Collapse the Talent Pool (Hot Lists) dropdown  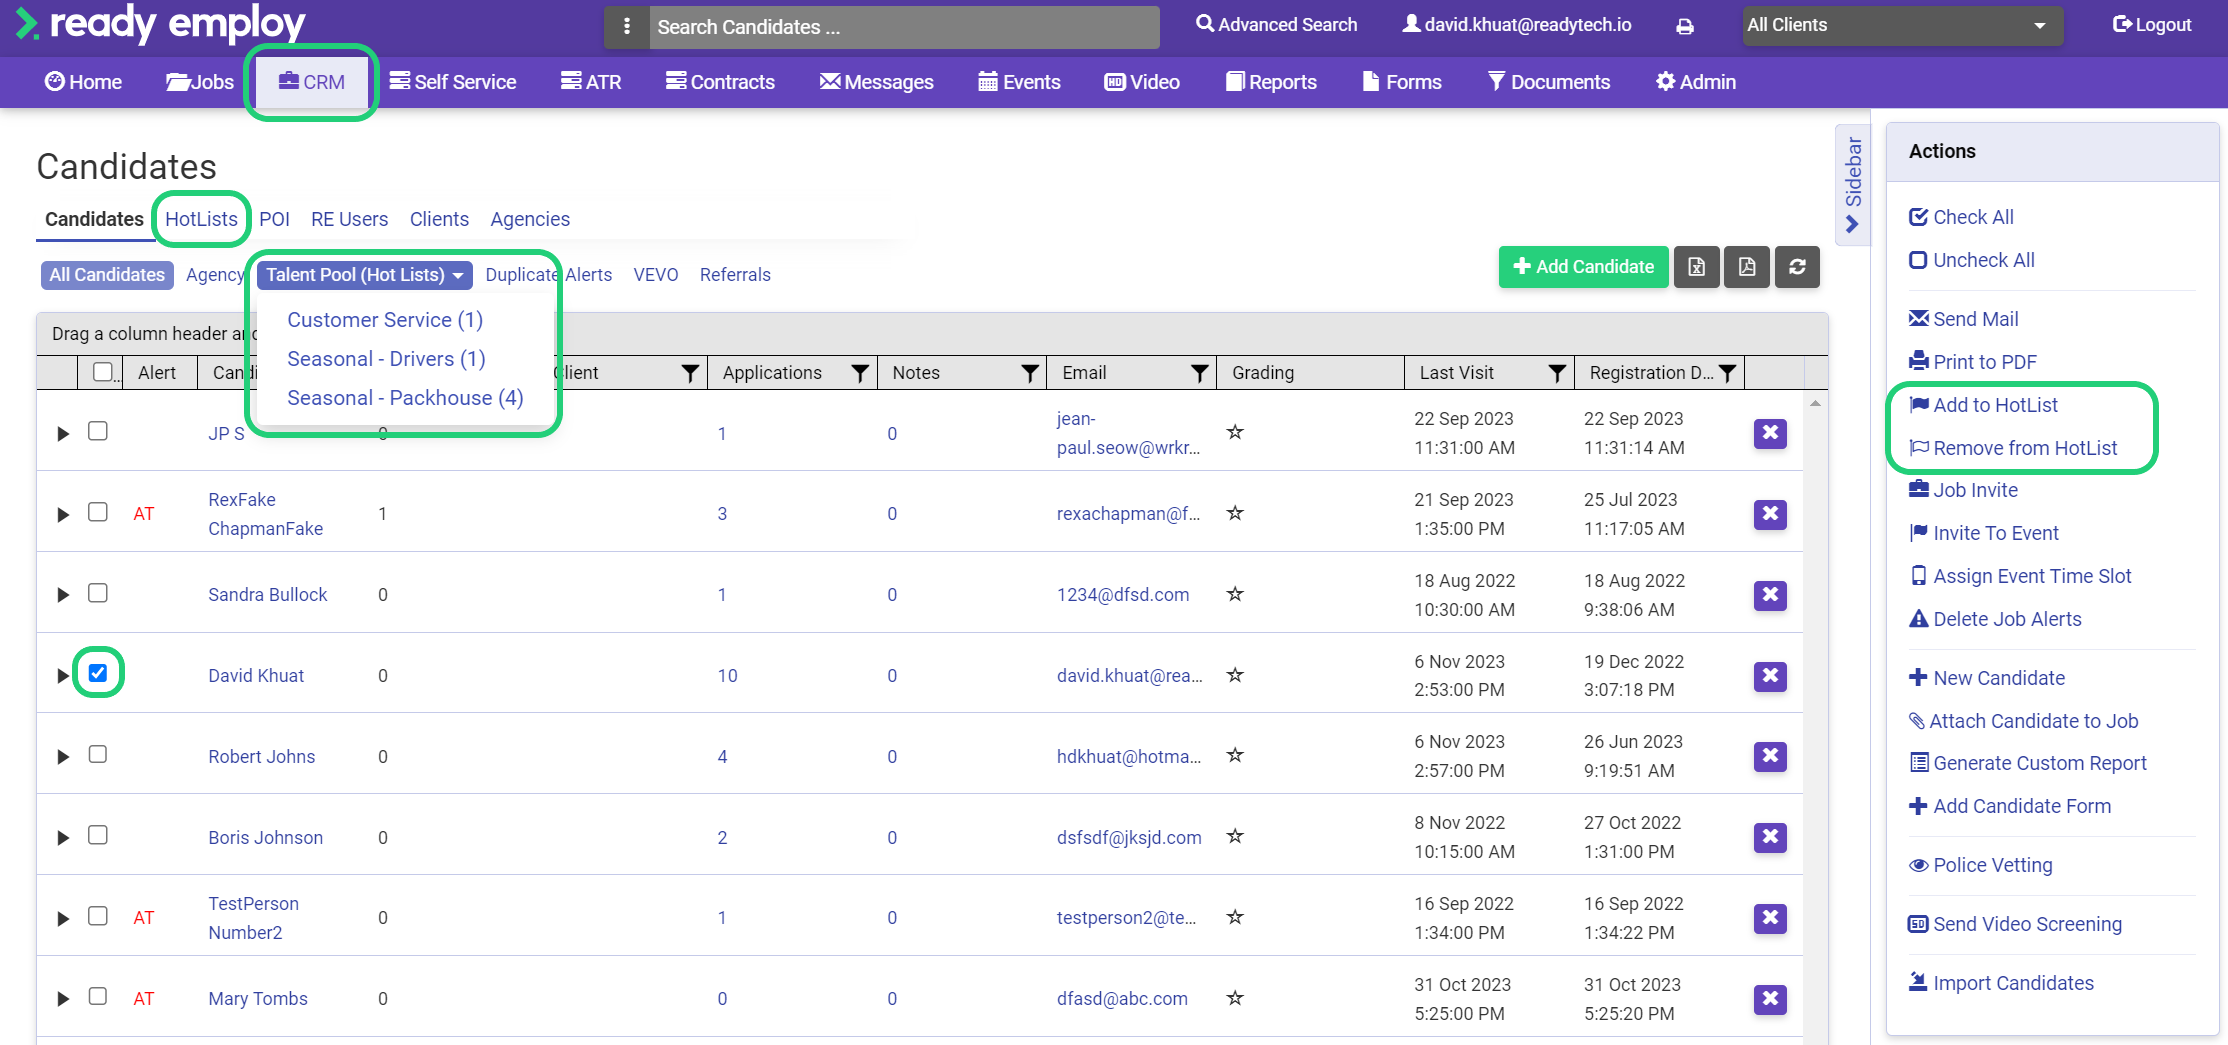click(364, 275)
